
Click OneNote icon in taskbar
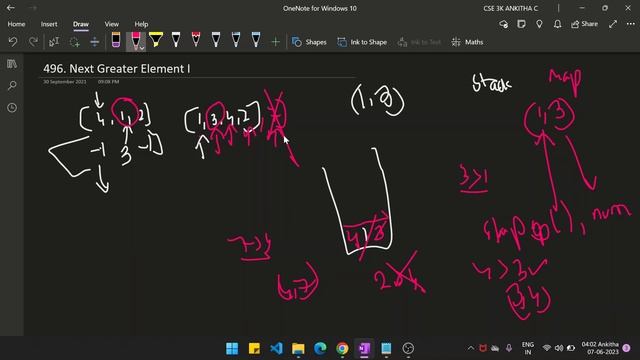tap(364, 348)
